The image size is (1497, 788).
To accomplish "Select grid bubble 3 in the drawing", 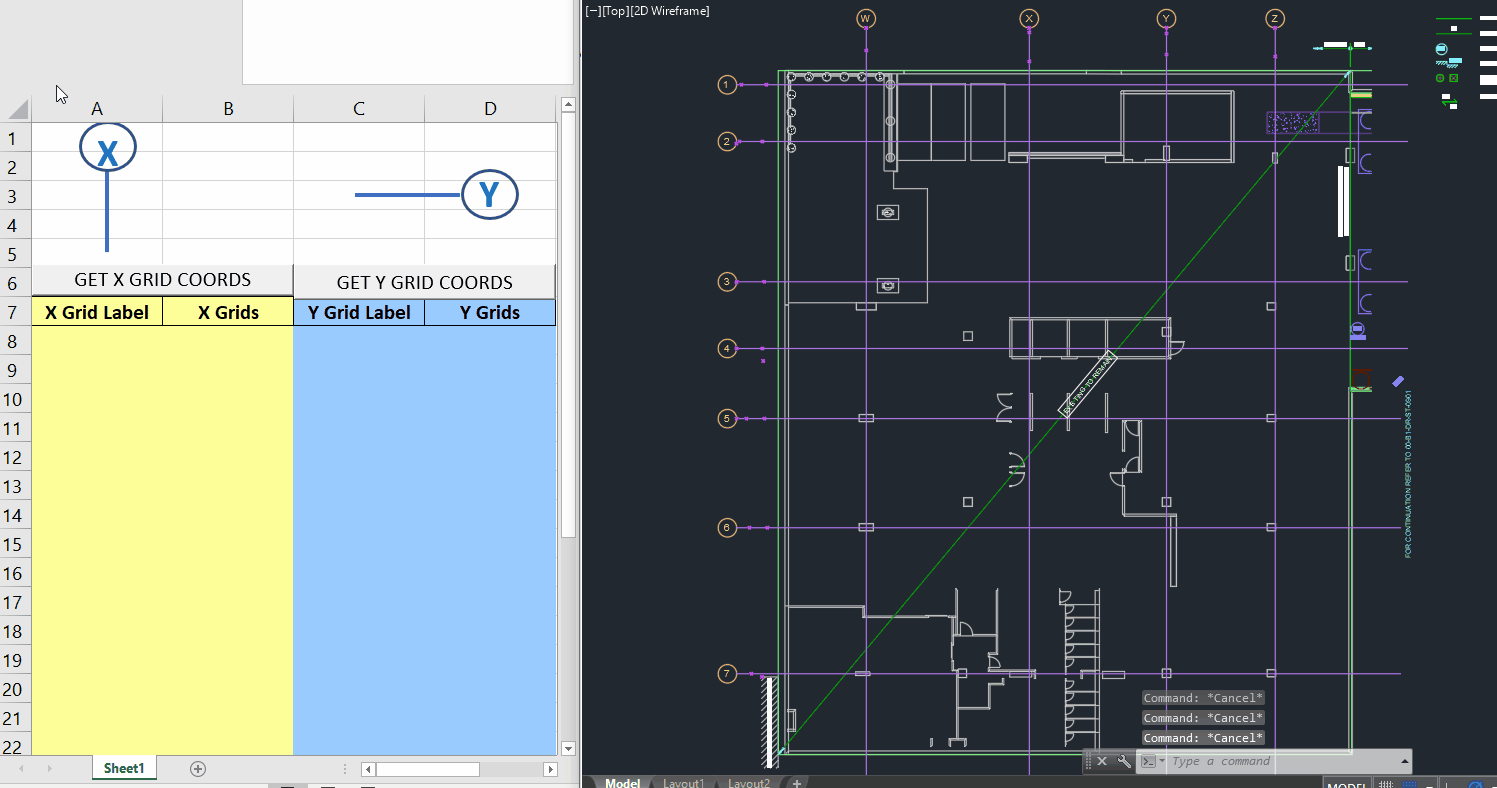I will tap(727, 282).
